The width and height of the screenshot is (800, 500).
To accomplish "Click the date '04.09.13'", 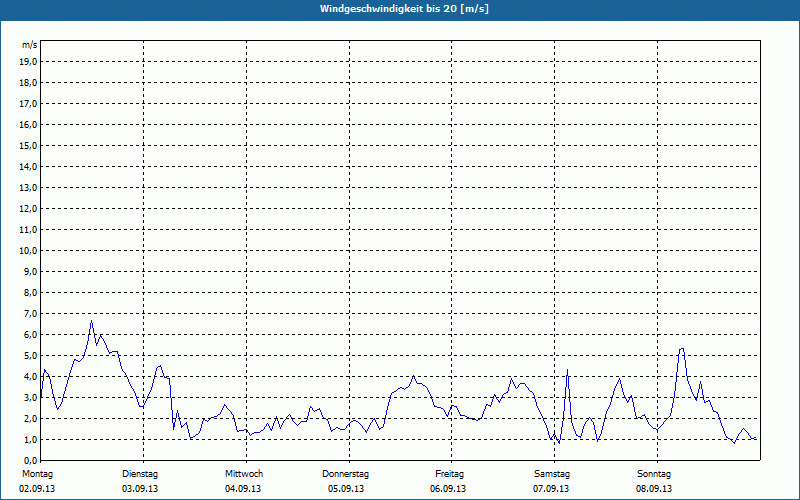I will point(243,489).
